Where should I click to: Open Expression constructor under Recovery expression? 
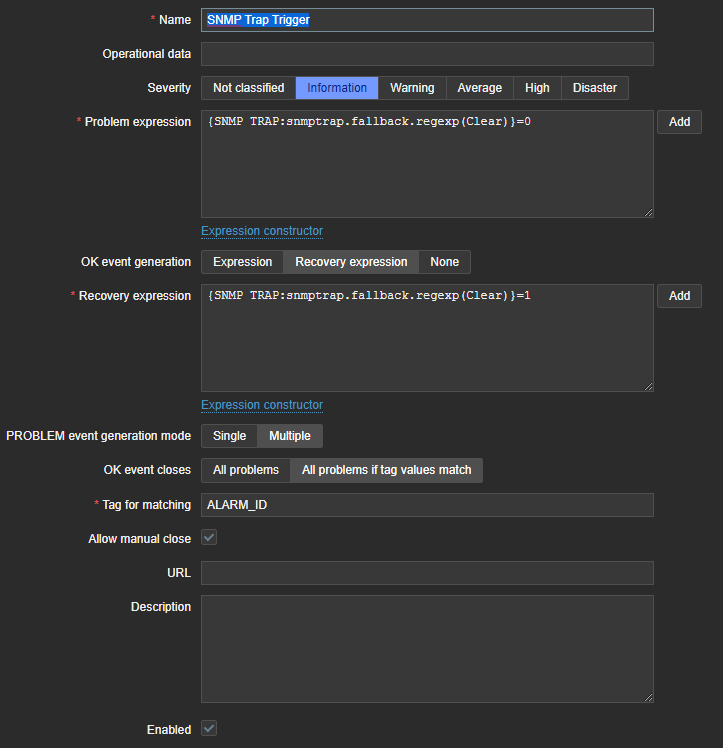click(262, 405)
